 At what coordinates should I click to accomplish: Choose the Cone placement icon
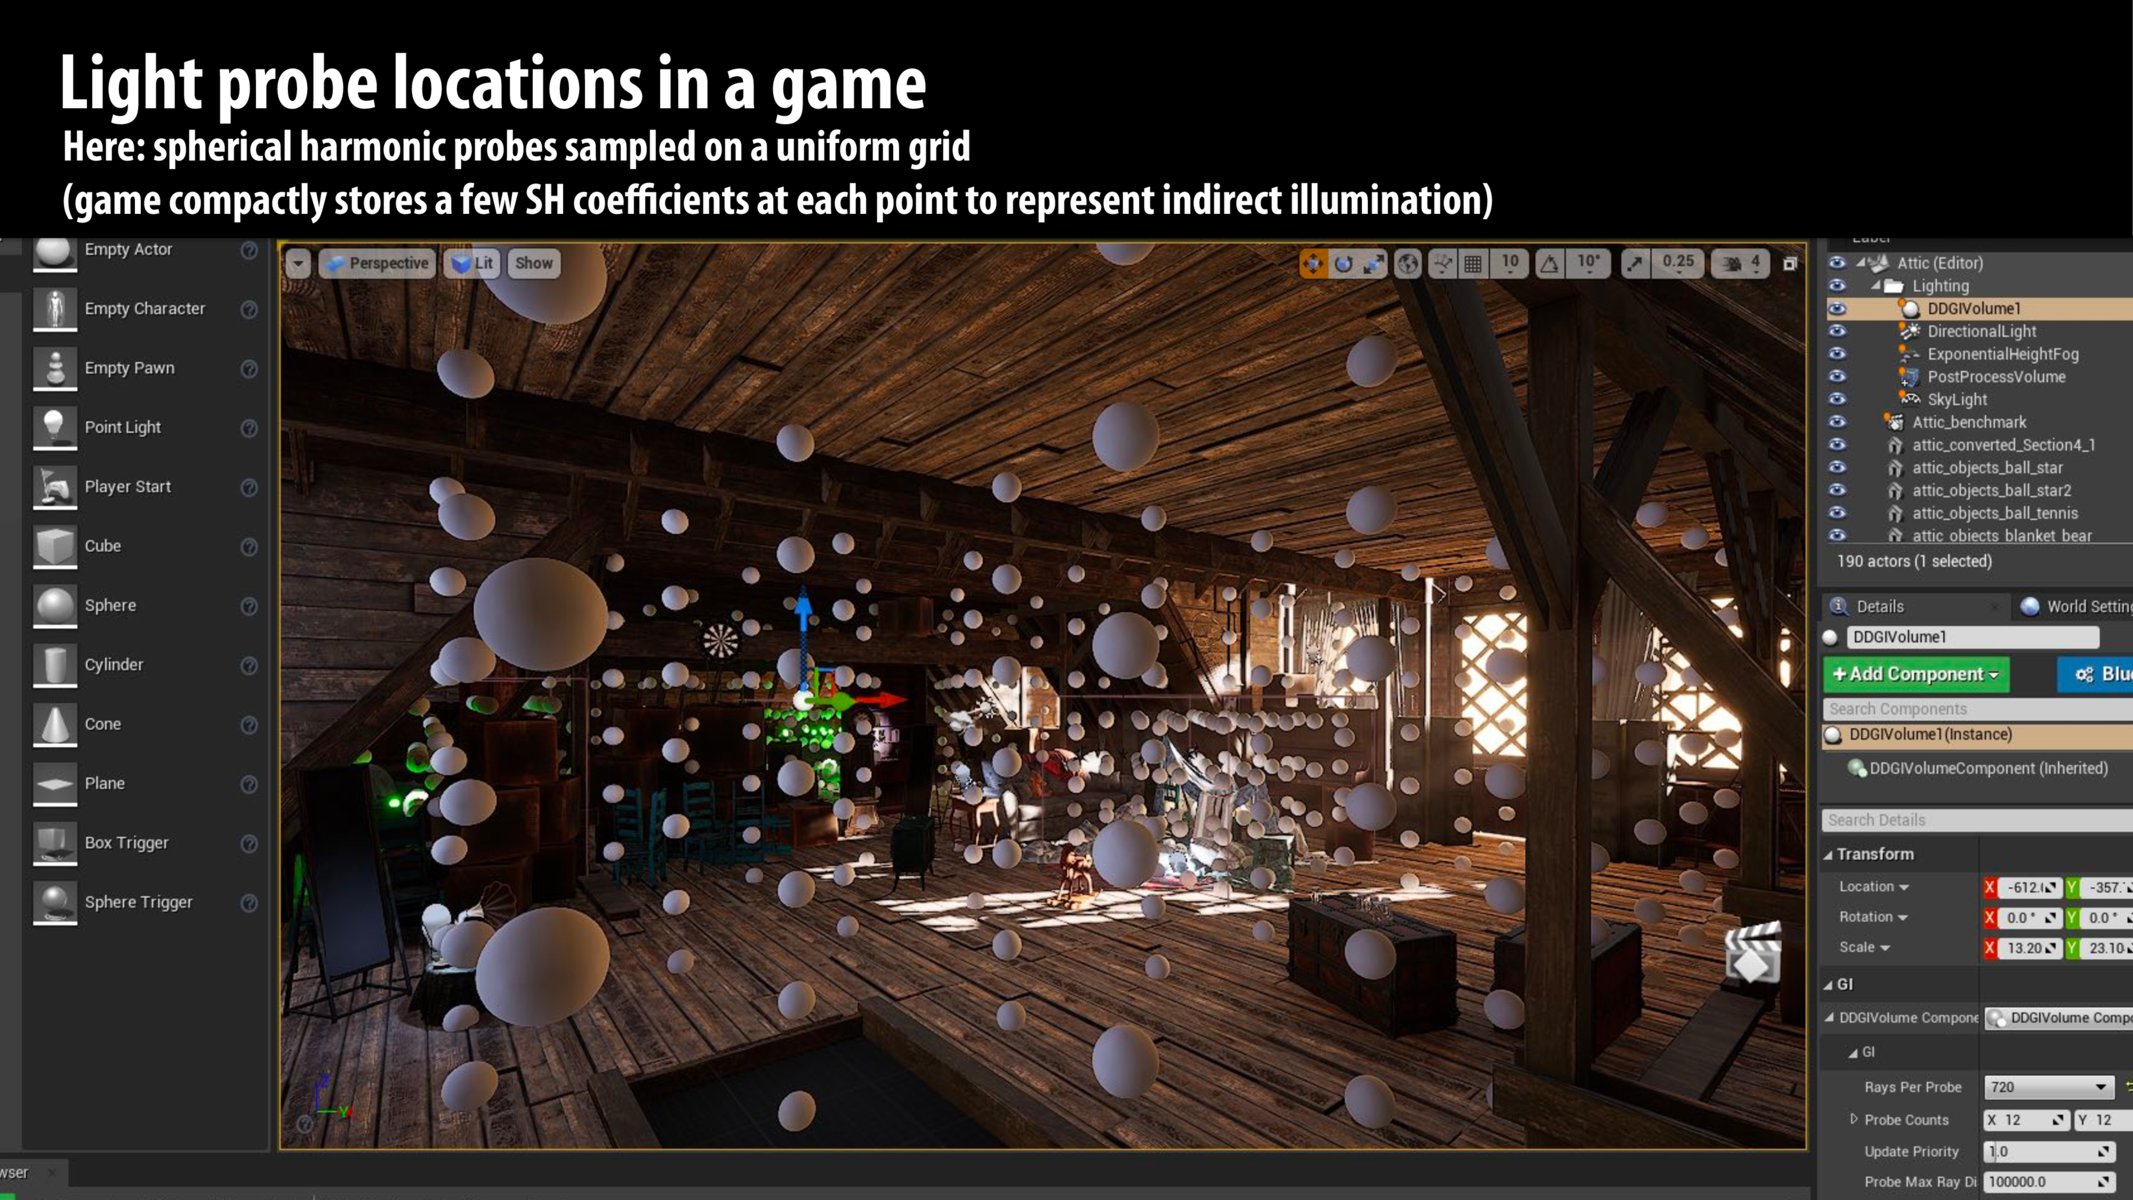point(56,723)
